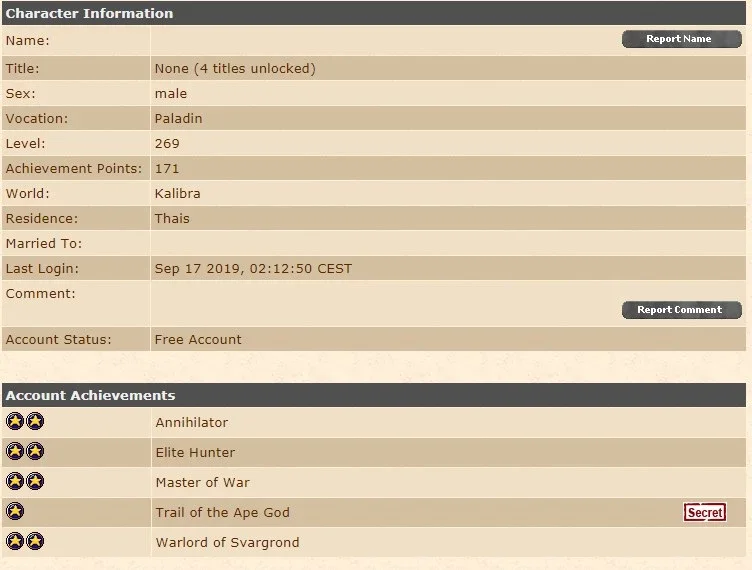
Task: Click first star icon beside Annihilator
Action: 15,421
